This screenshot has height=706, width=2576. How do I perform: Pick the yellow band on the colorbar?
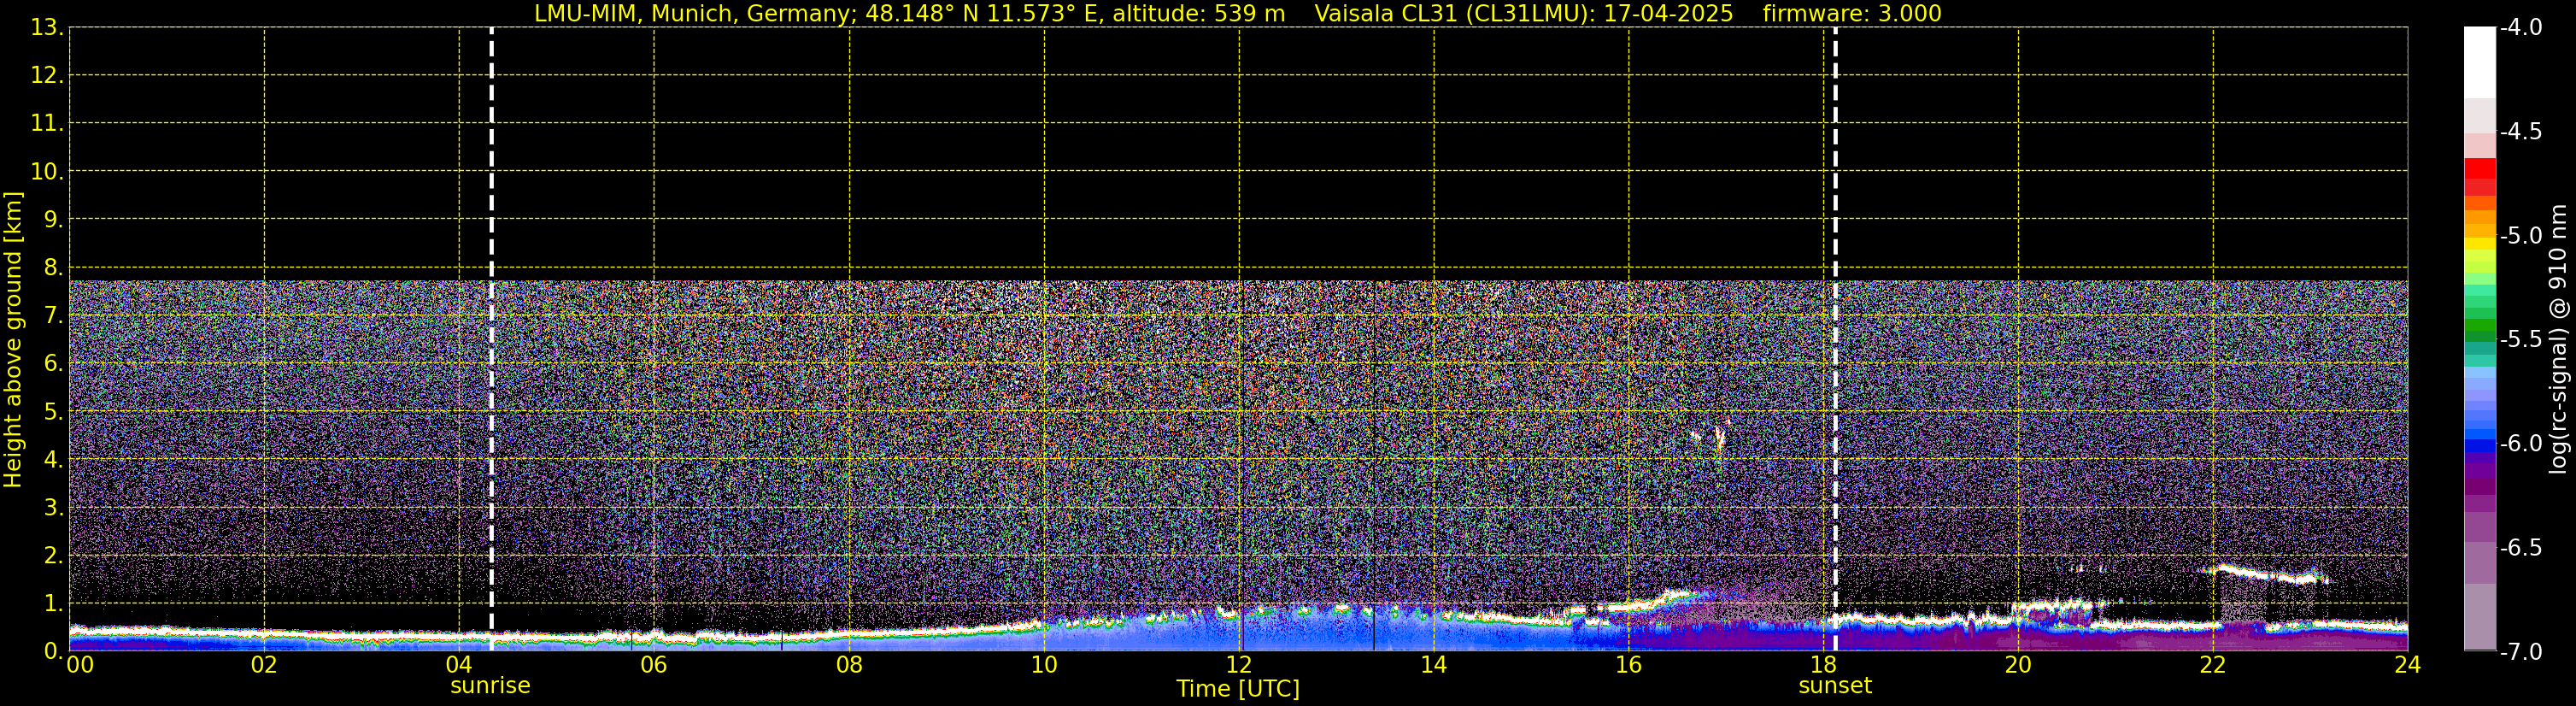[2479, 243]
